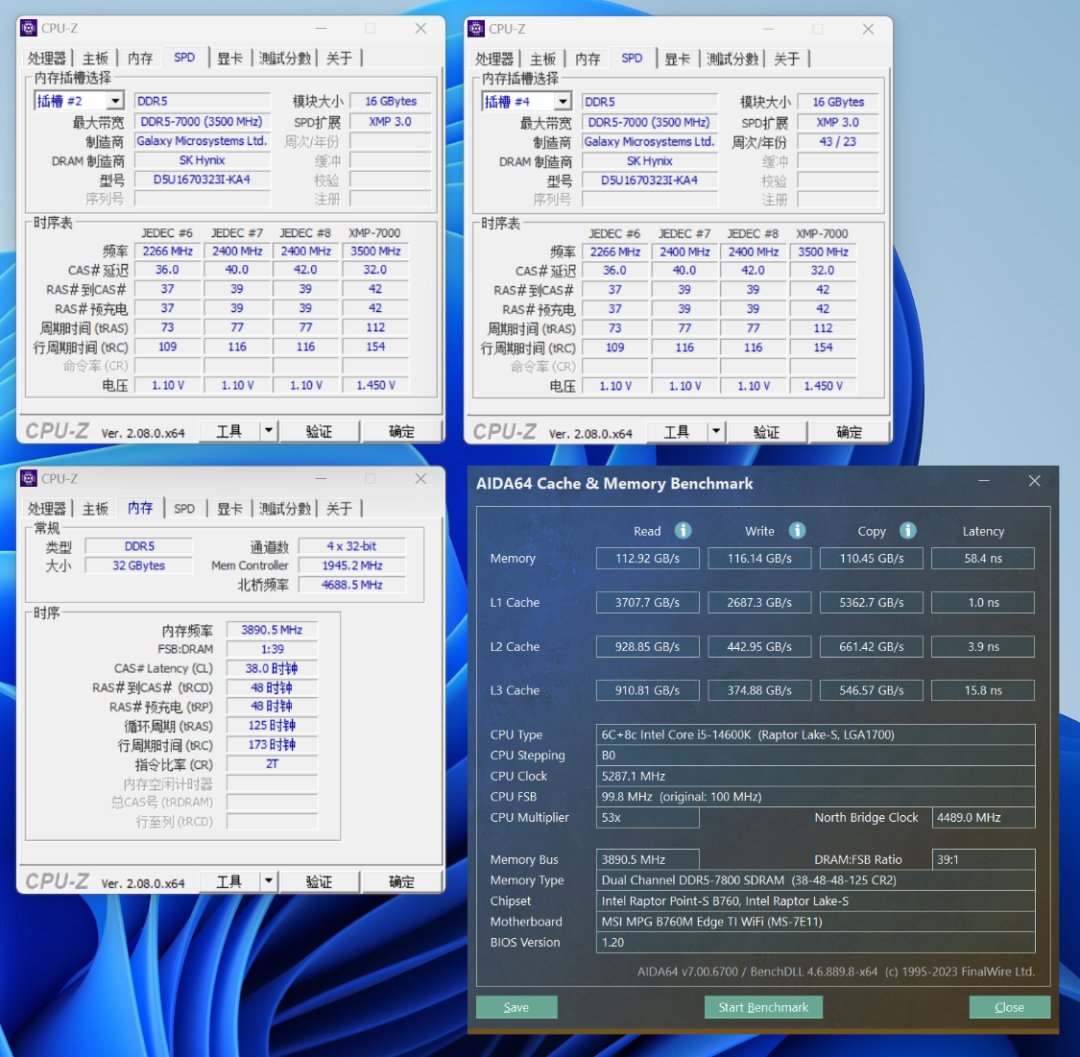Click L2 Cache read 928.85 GB/s
1080x1057 pixels.
click(x=647, y=646)
